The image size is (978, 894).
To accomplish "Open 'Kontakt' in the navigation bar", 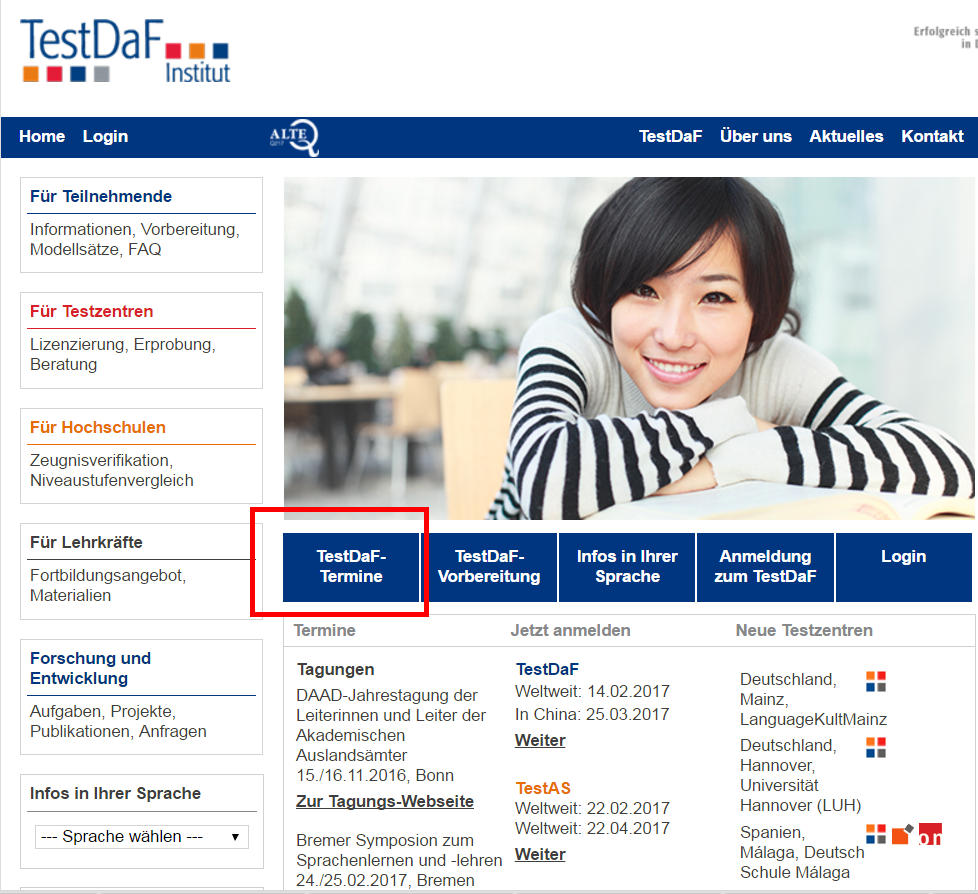I will [x=932, y=137].
